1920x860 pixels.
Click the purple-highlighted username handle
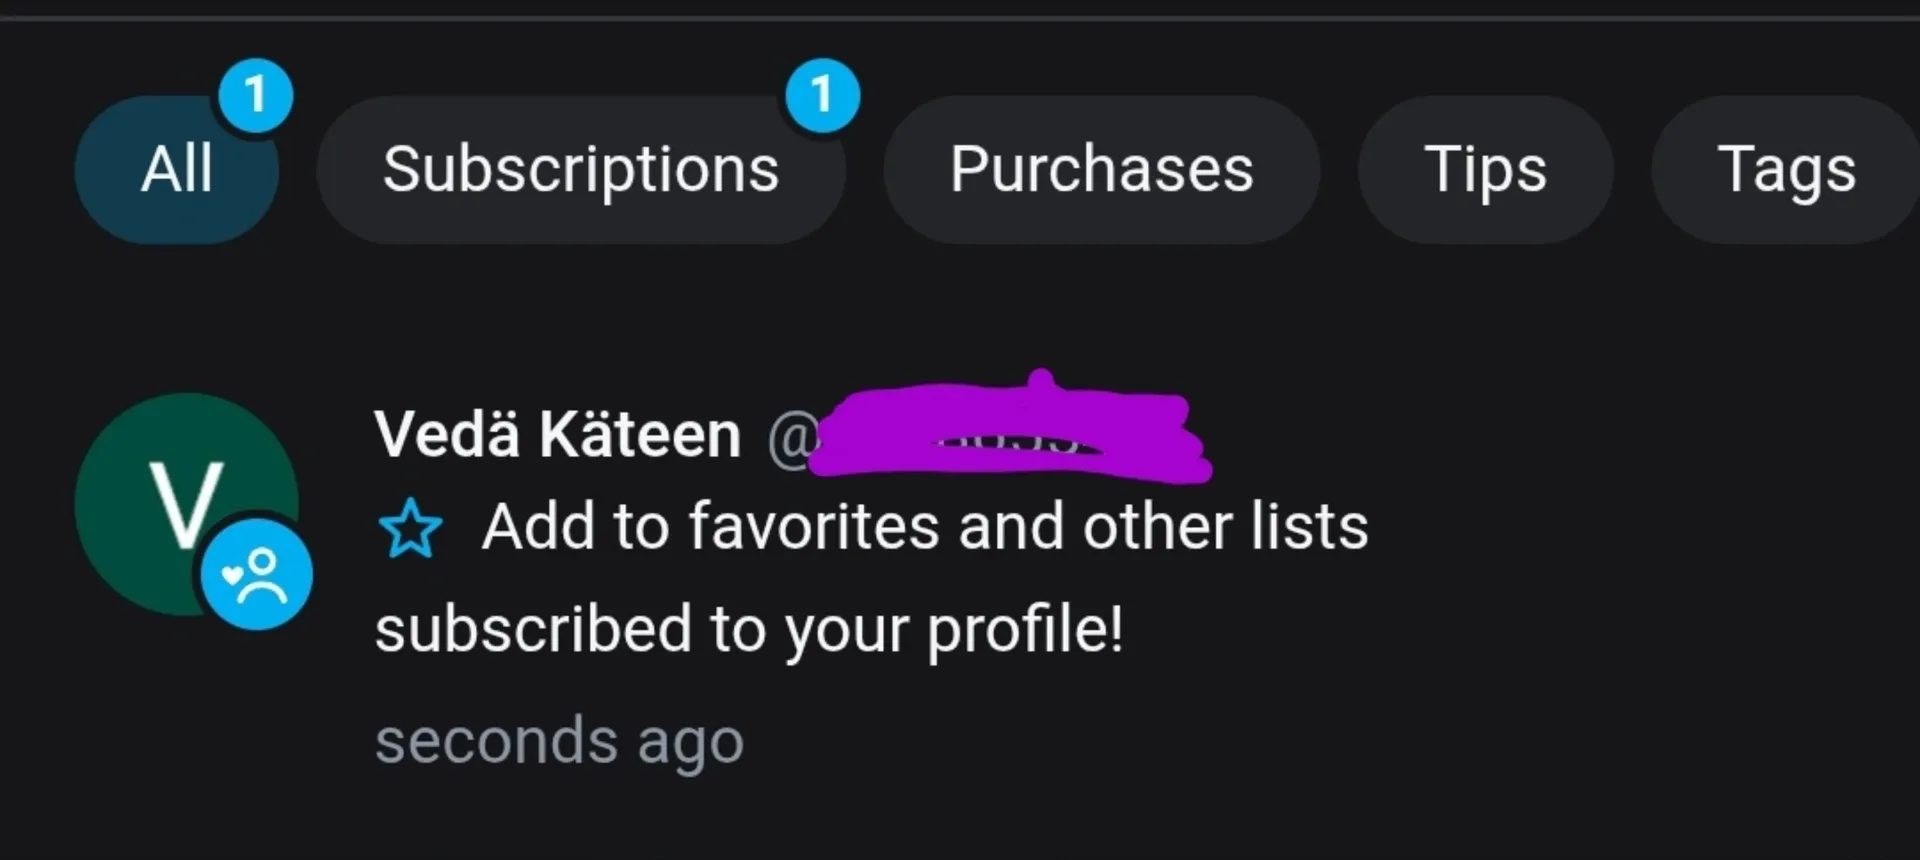(1010, 432)
